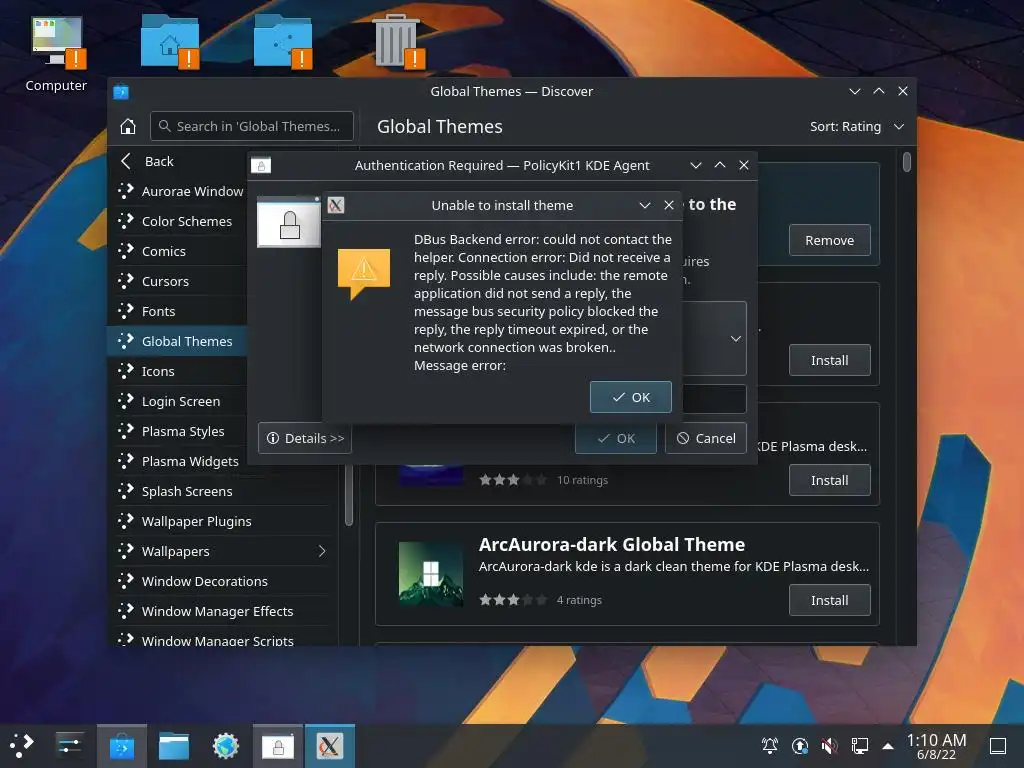1024x768 pixels.
Task: Select Window Decorations category
Action: 222,581
